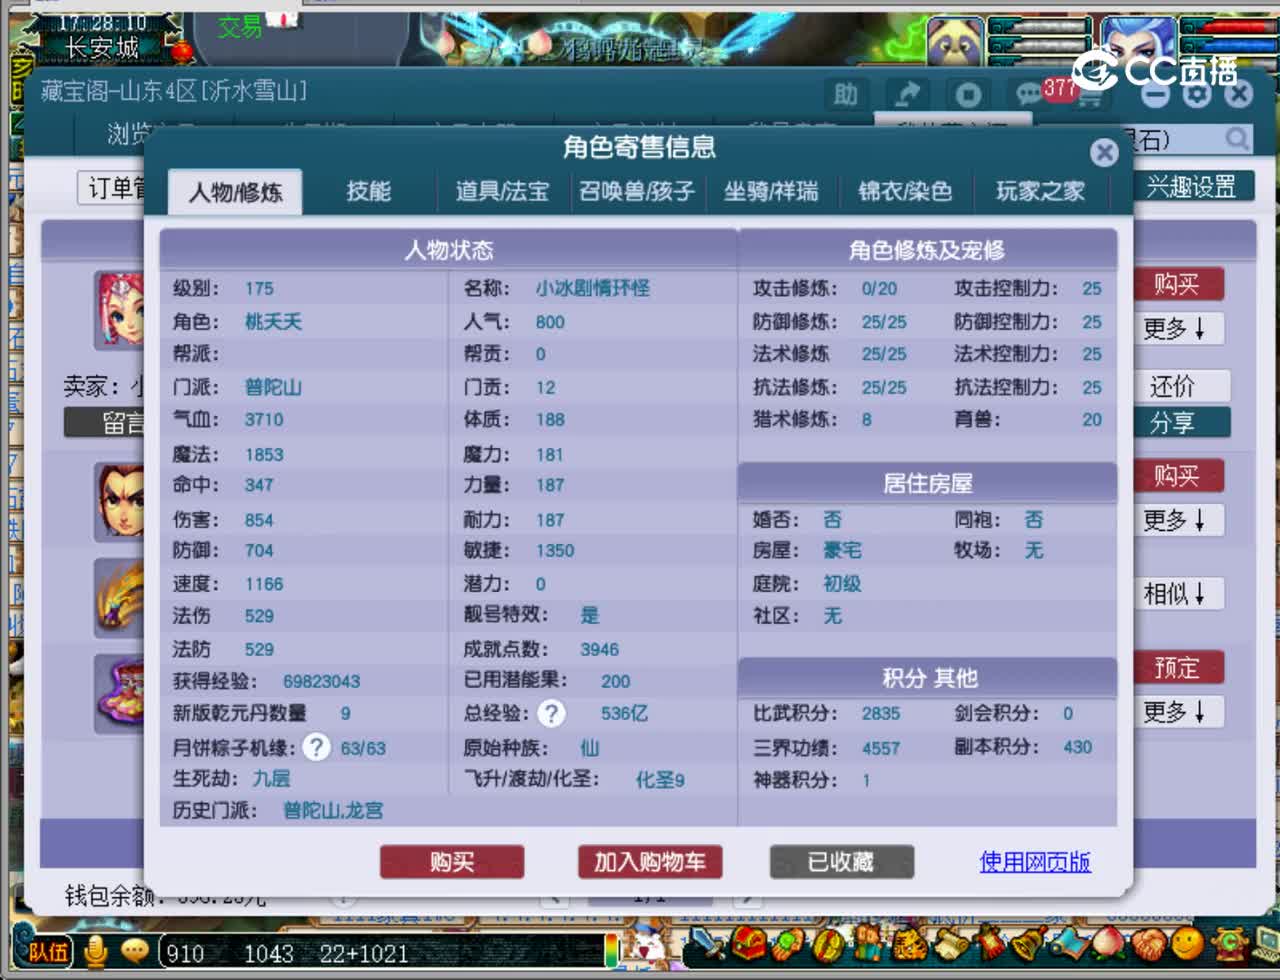This screenshot has width=1280, height=980.
Task: Click the 历史门派 value 普陀山,龙宫
Action: tap(333, 810)
